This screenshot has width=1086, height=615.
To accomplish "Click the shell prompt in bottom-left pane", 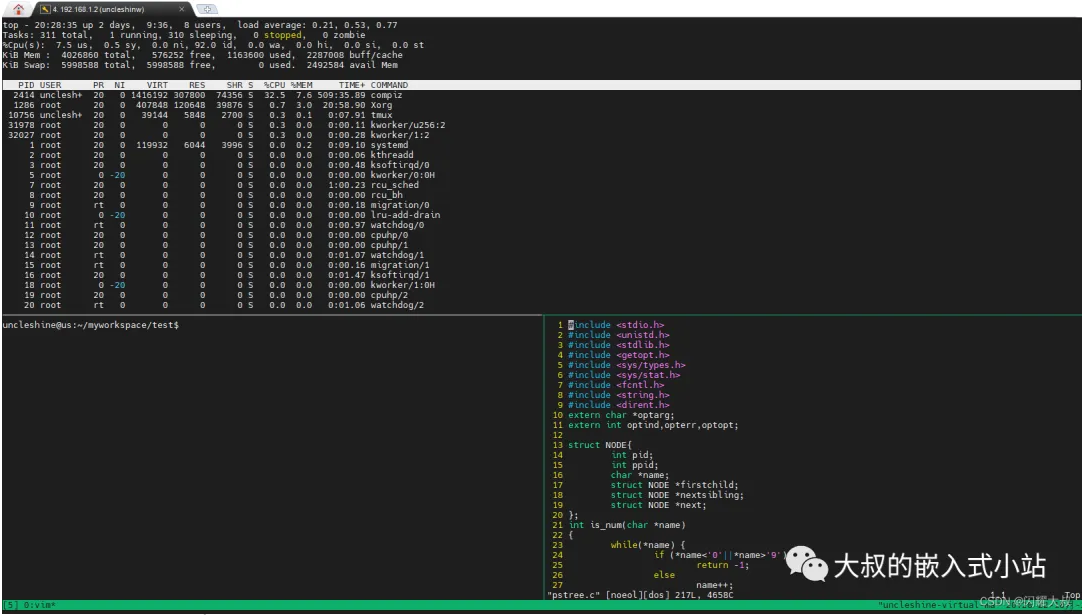I will [90, 326].
